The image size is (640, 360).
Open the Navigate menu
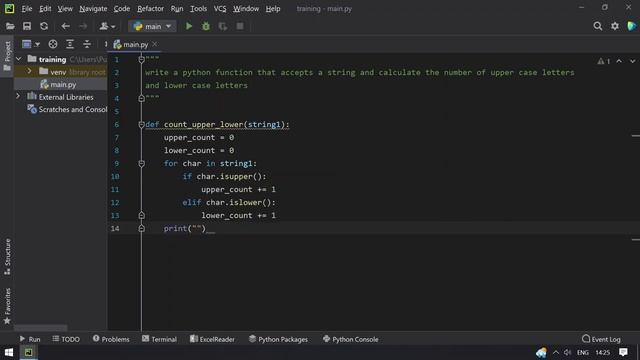(93, 9)
